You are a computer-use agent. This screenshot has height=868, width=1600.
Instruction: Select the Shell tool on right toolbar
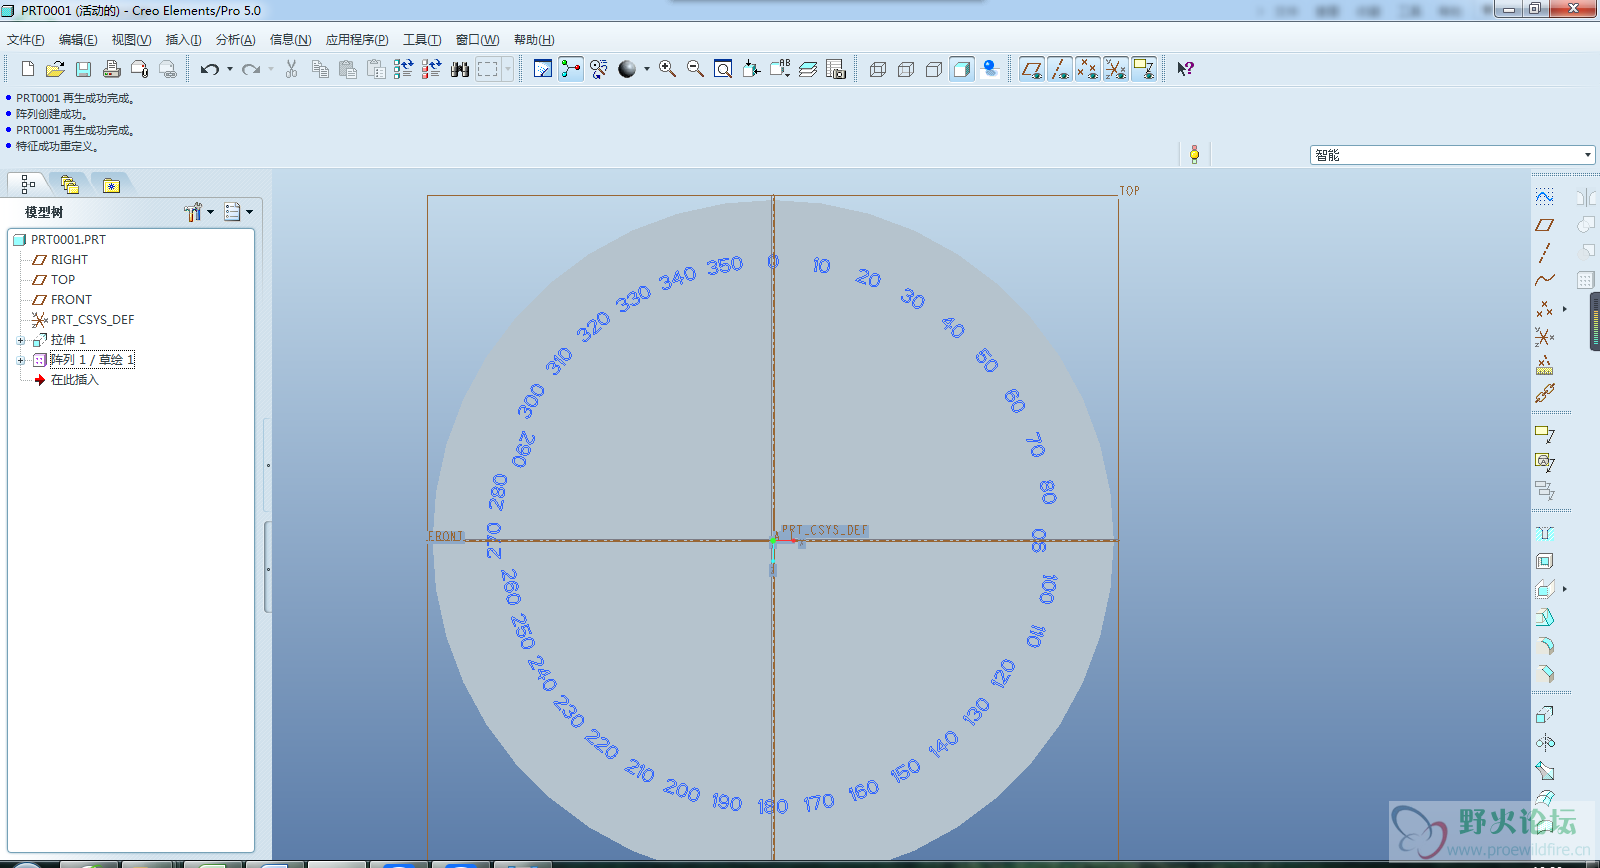pos(1545,561)
